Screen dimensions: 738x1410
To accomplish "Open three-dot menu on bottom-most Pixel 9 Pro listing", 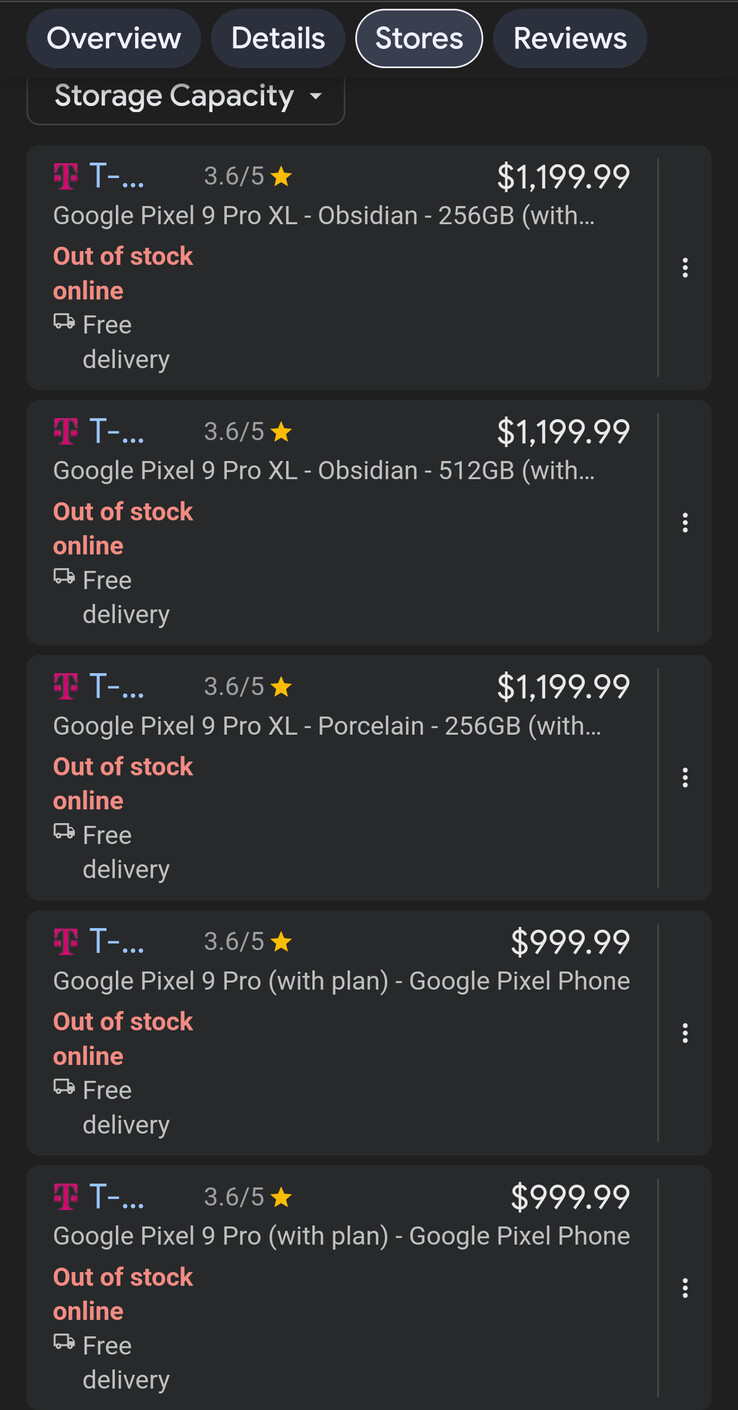I will pyautogui.click(x=685, y=1288).
